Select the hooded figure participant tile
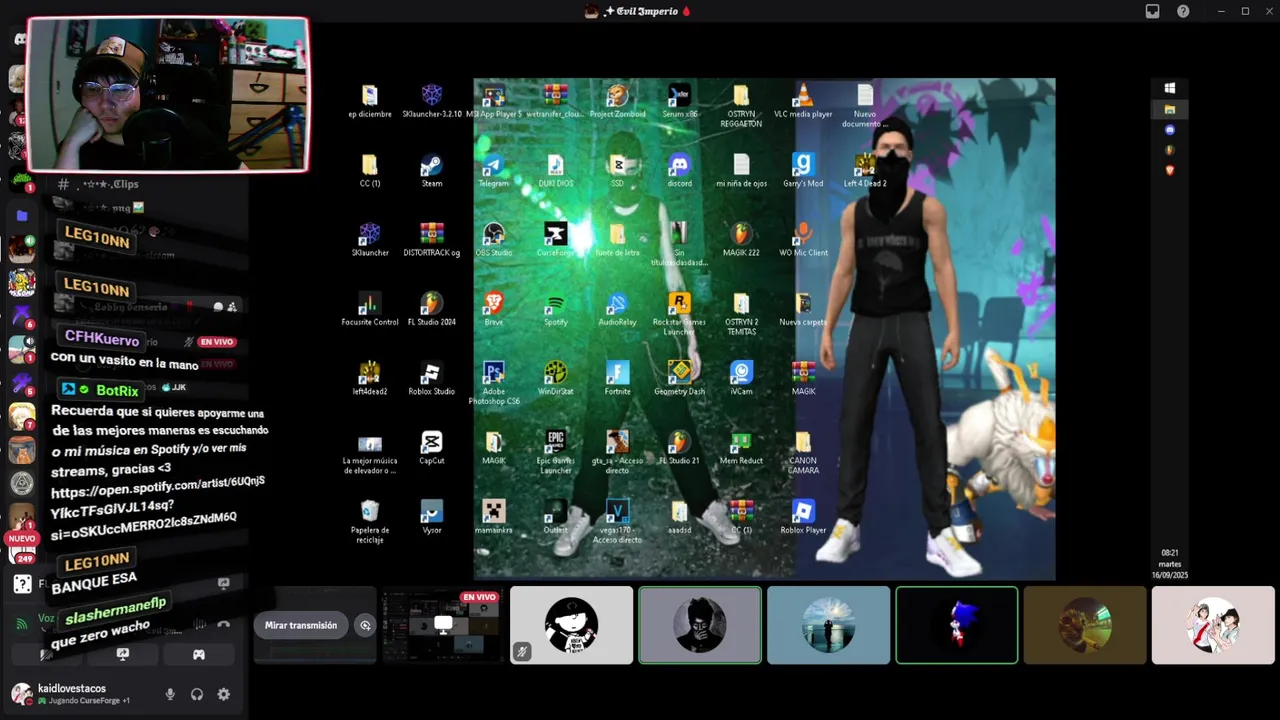Image resolution: width=1280 pixels, height=720 pixels. coord(700,625)
